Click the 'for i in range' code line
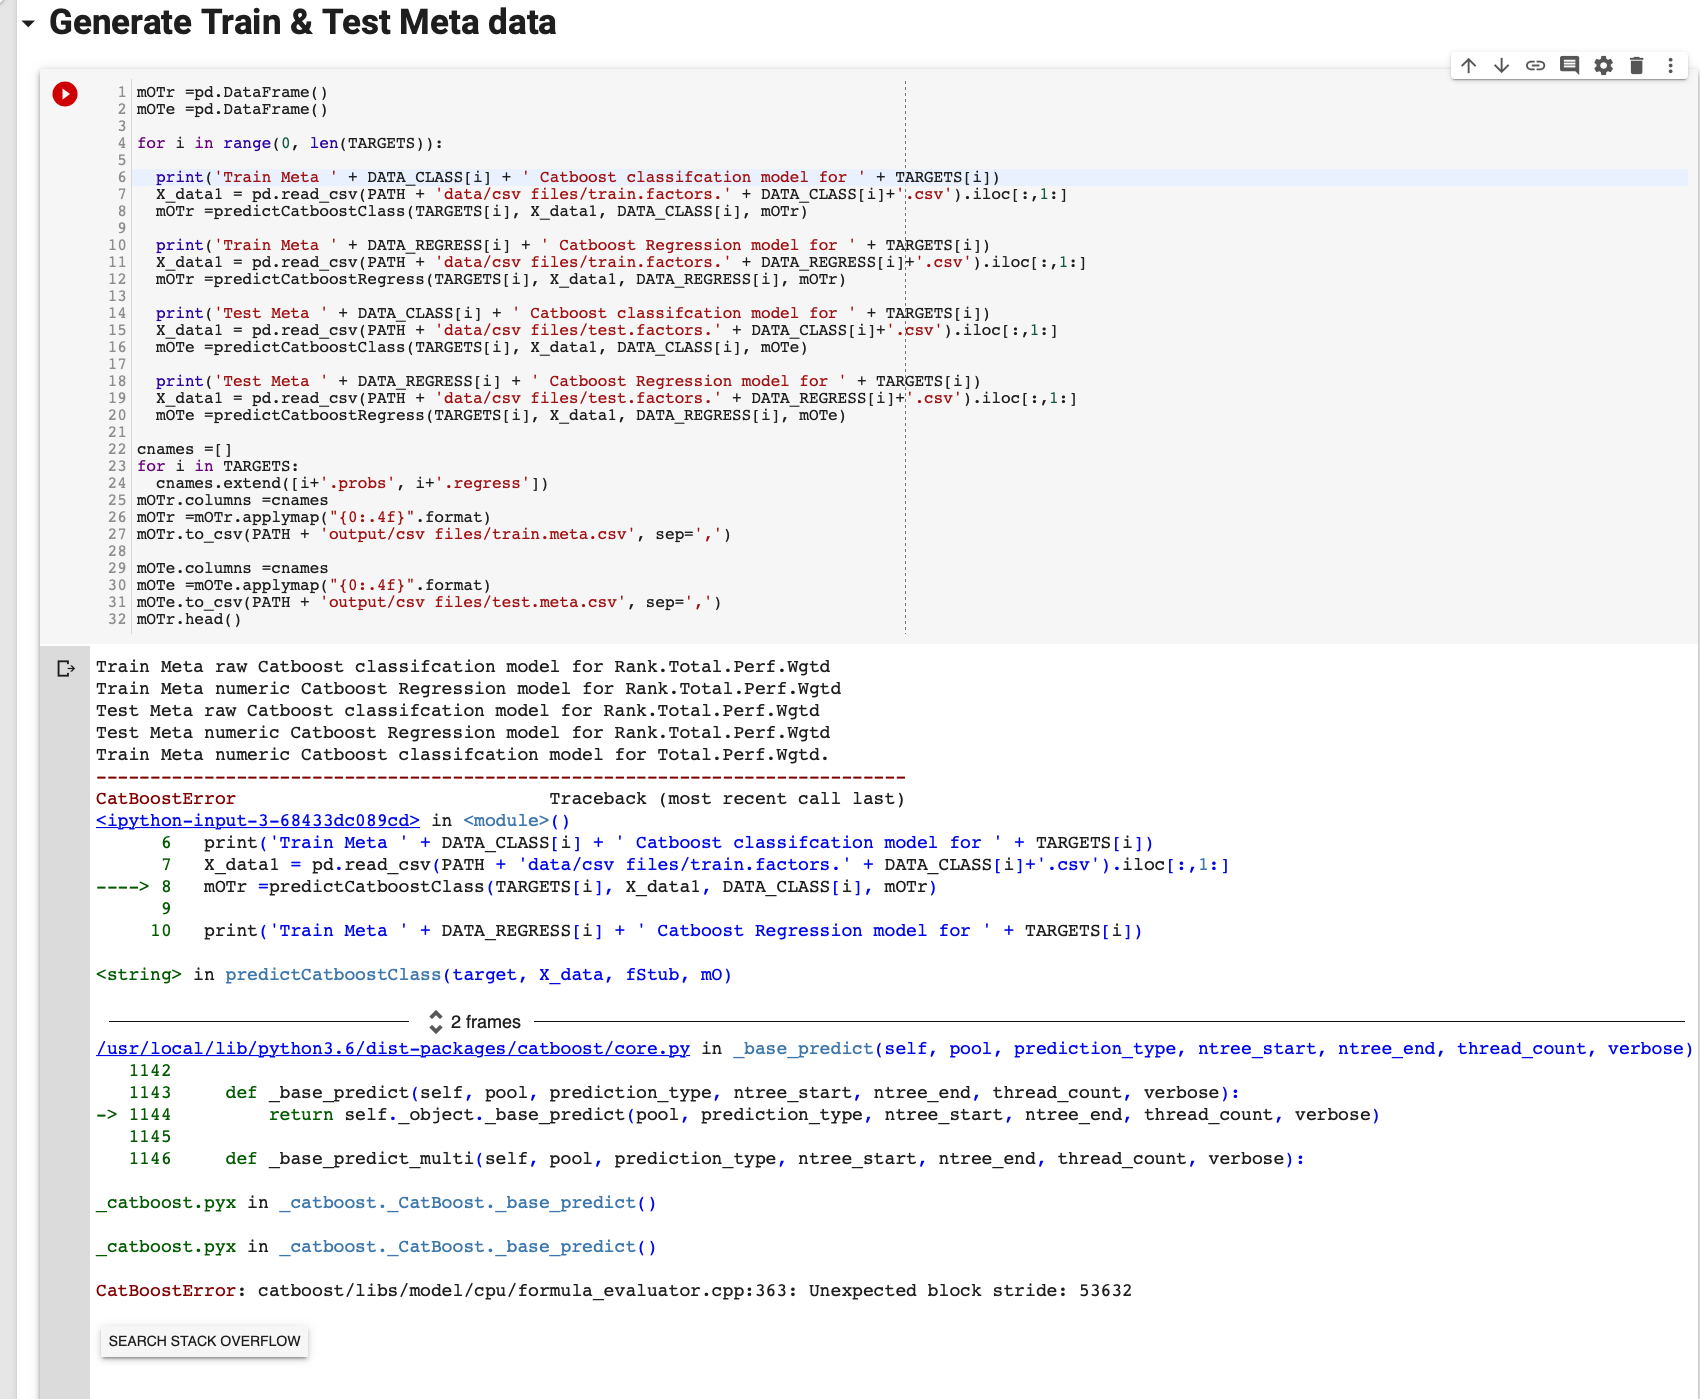Screen dimensions: 1700x1399 290,144
